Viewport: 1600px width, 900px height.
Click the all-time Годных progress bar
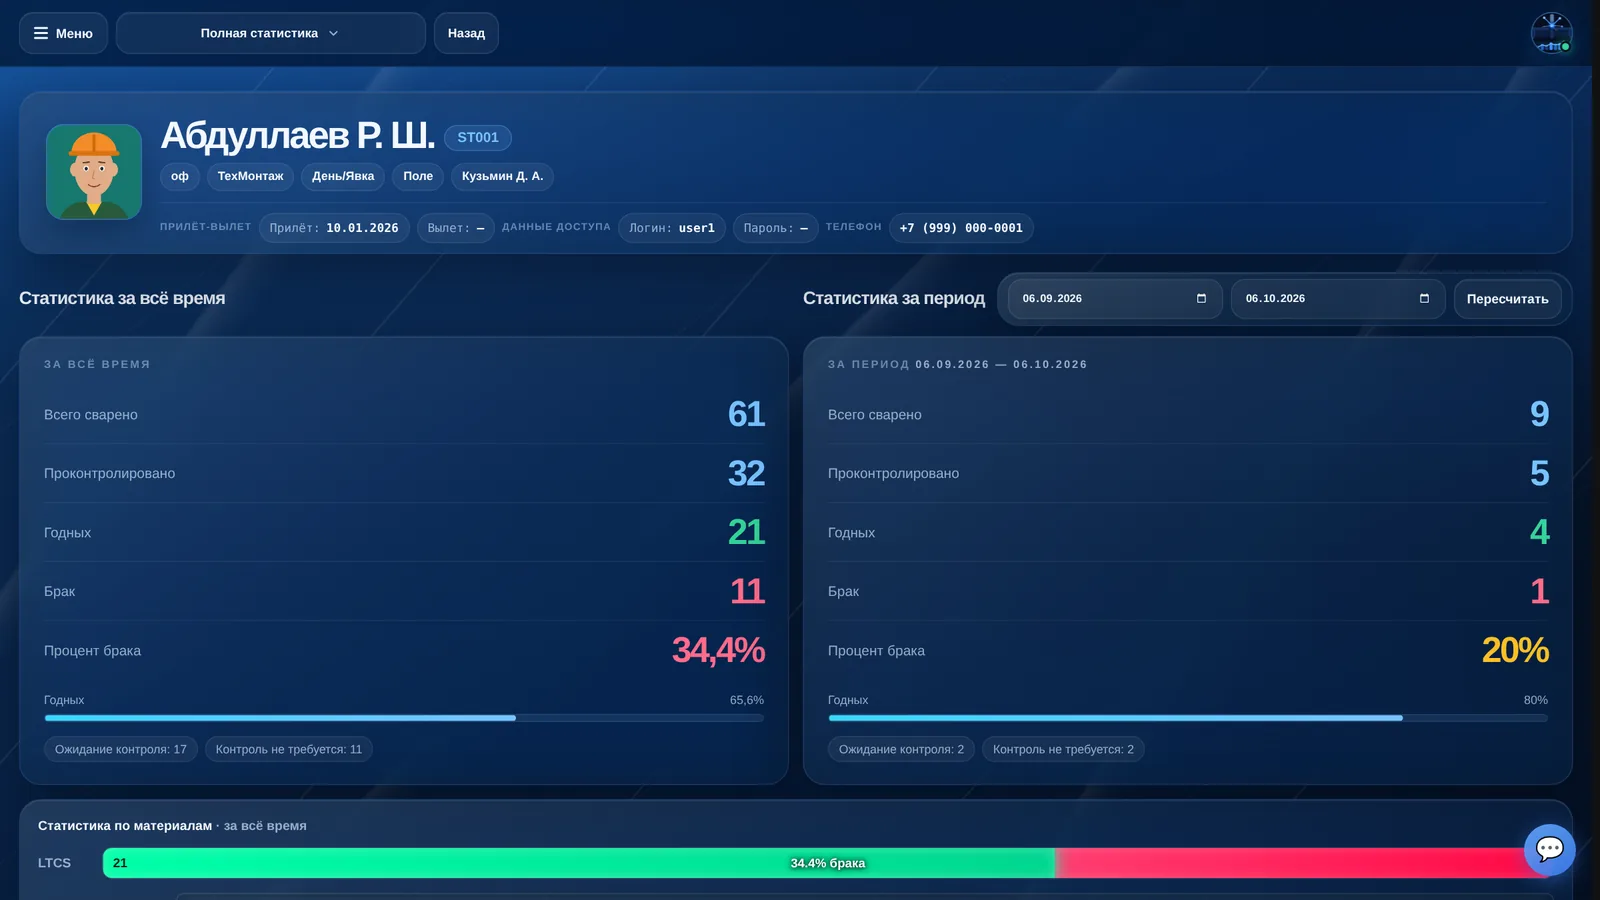[404, 718]
